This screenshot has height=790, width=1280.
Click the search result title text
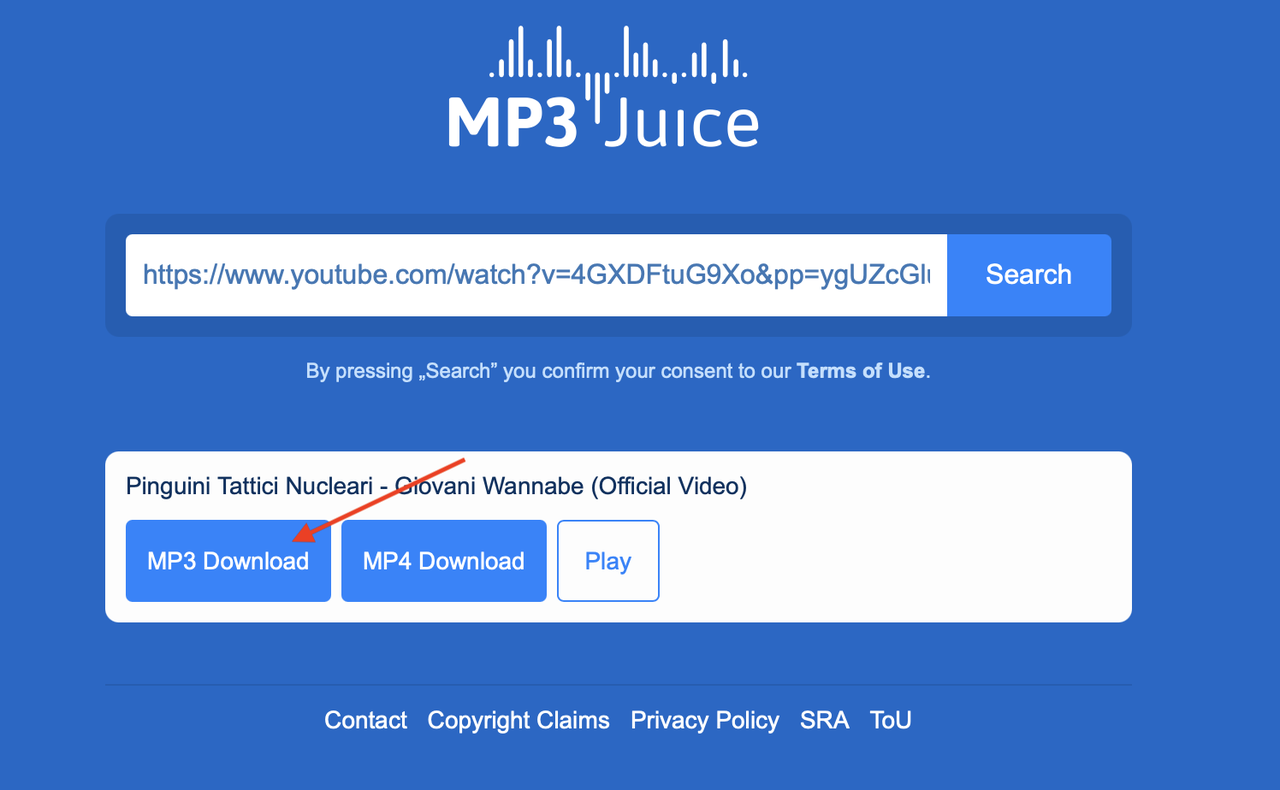coord(436,486)
